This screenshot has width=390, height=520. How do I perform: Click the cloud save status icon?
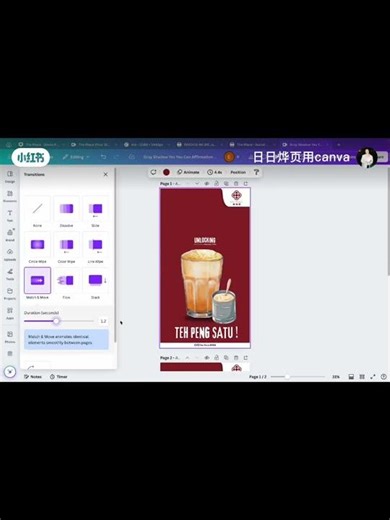tap(132, 157)
